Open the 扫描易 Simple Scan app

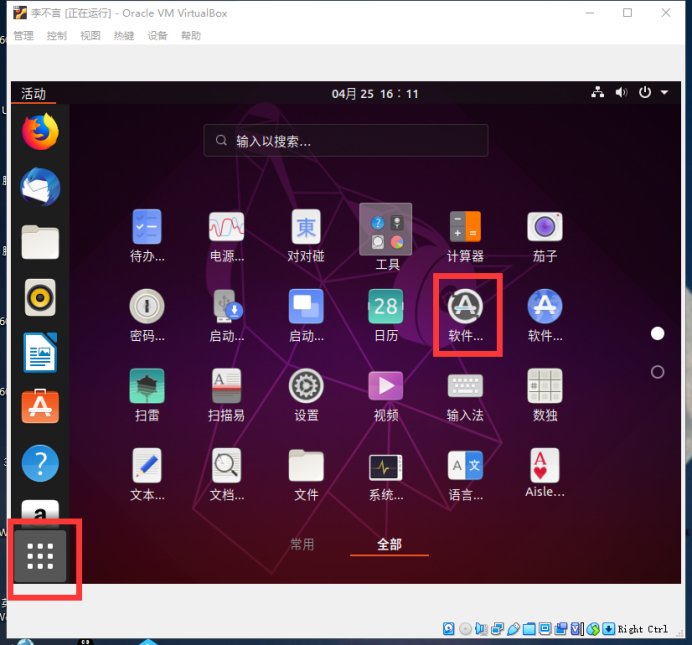click(x=226, y=395)
